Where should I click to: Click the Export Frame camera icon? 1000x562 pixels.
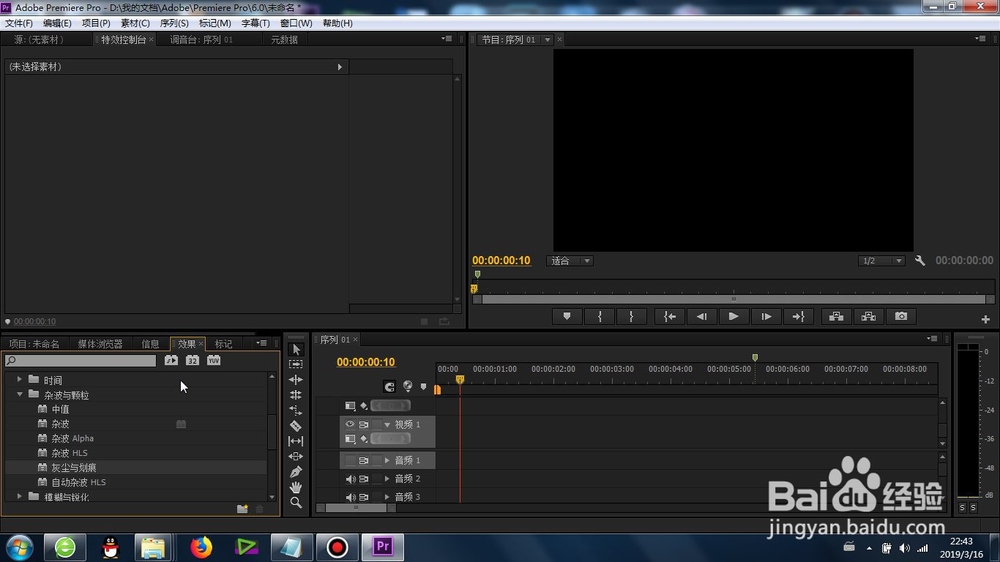pyautogui.click(x=901, y=316)
